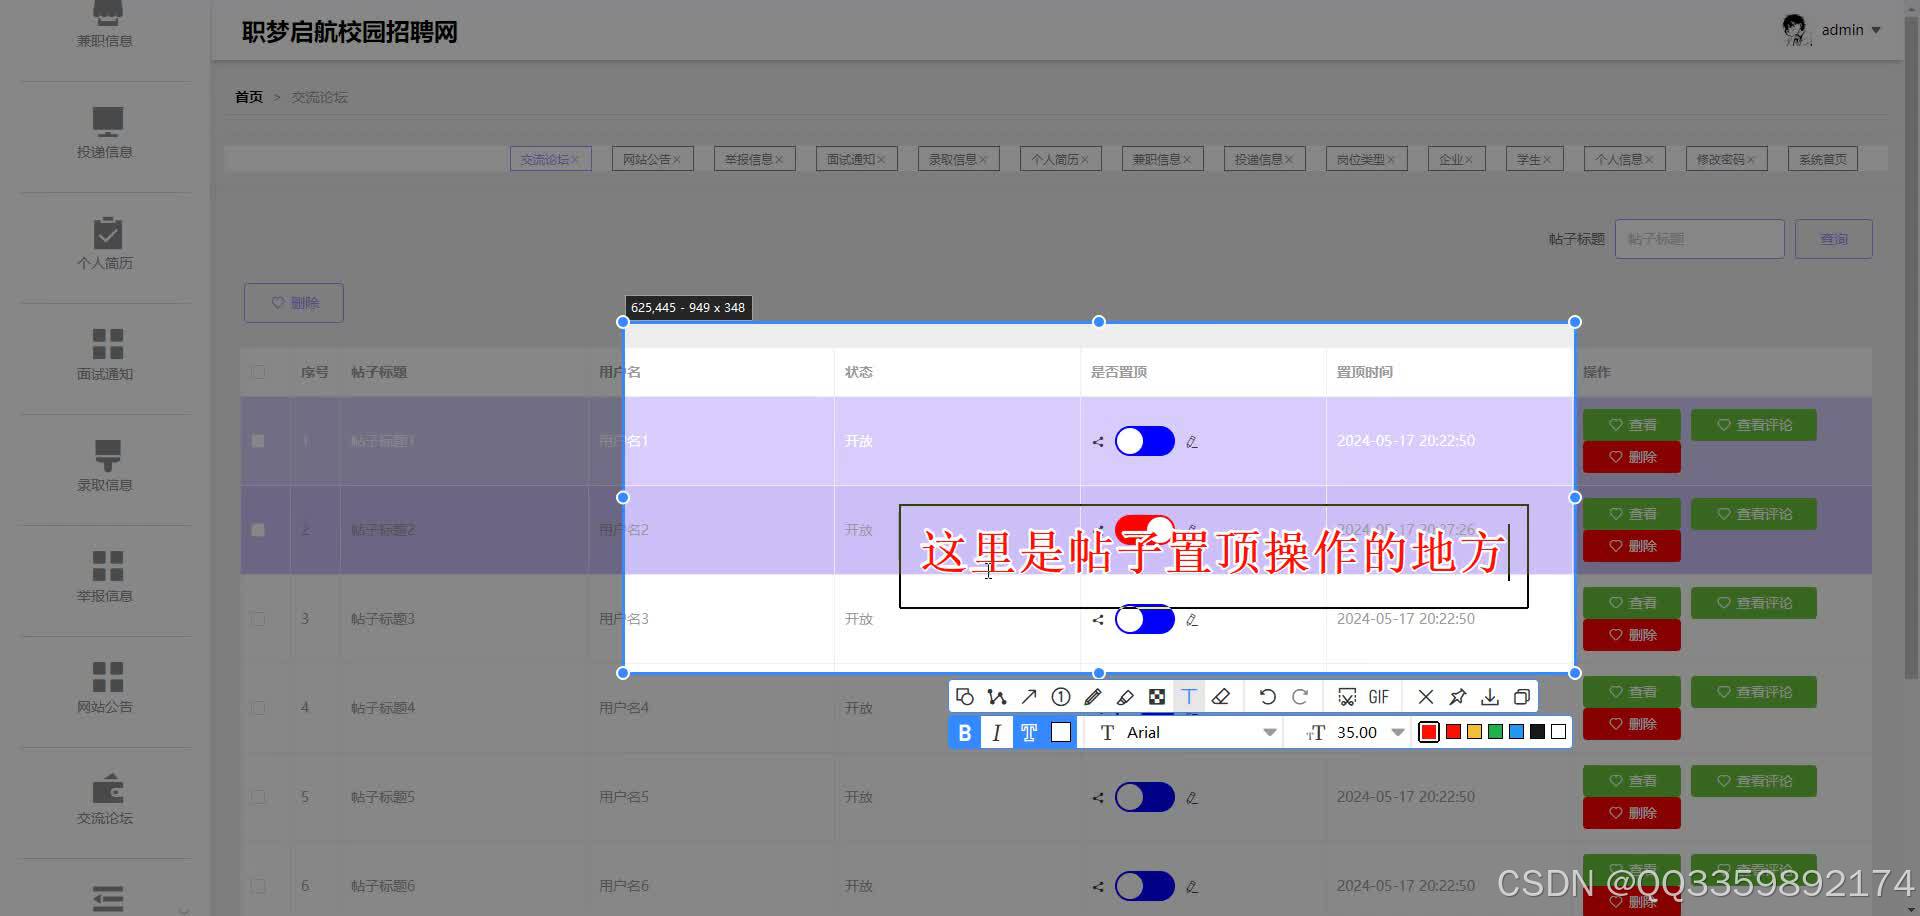Click red 删除 button in 帖子标题1 row
Viewport: 1920px width, 916px height.
[x=1632, y=457]
